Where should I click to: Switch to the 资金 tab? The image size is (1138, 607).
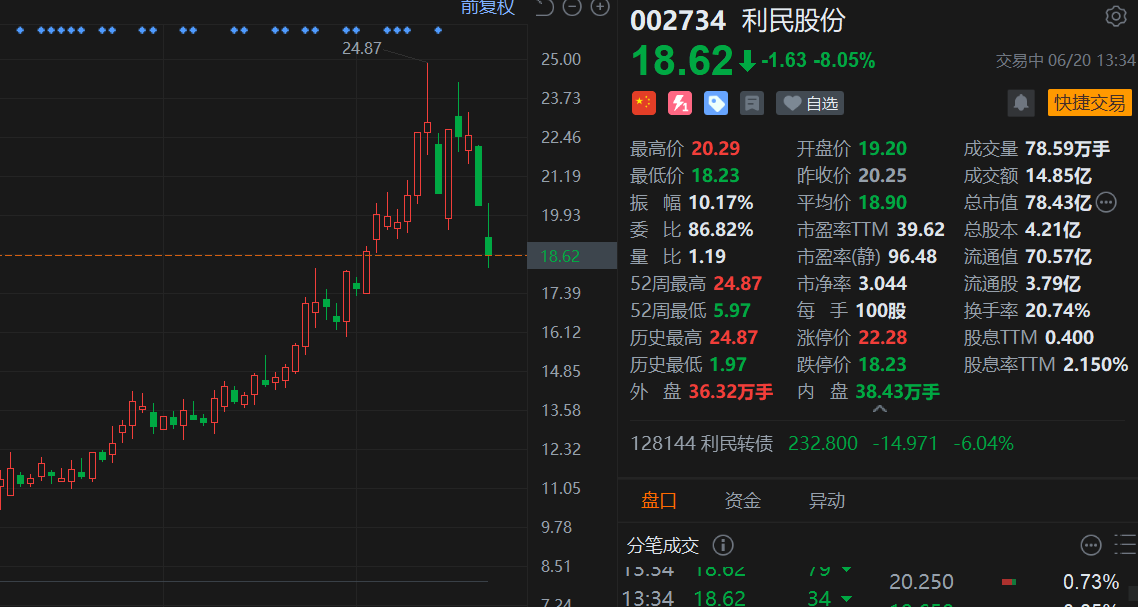743,500
